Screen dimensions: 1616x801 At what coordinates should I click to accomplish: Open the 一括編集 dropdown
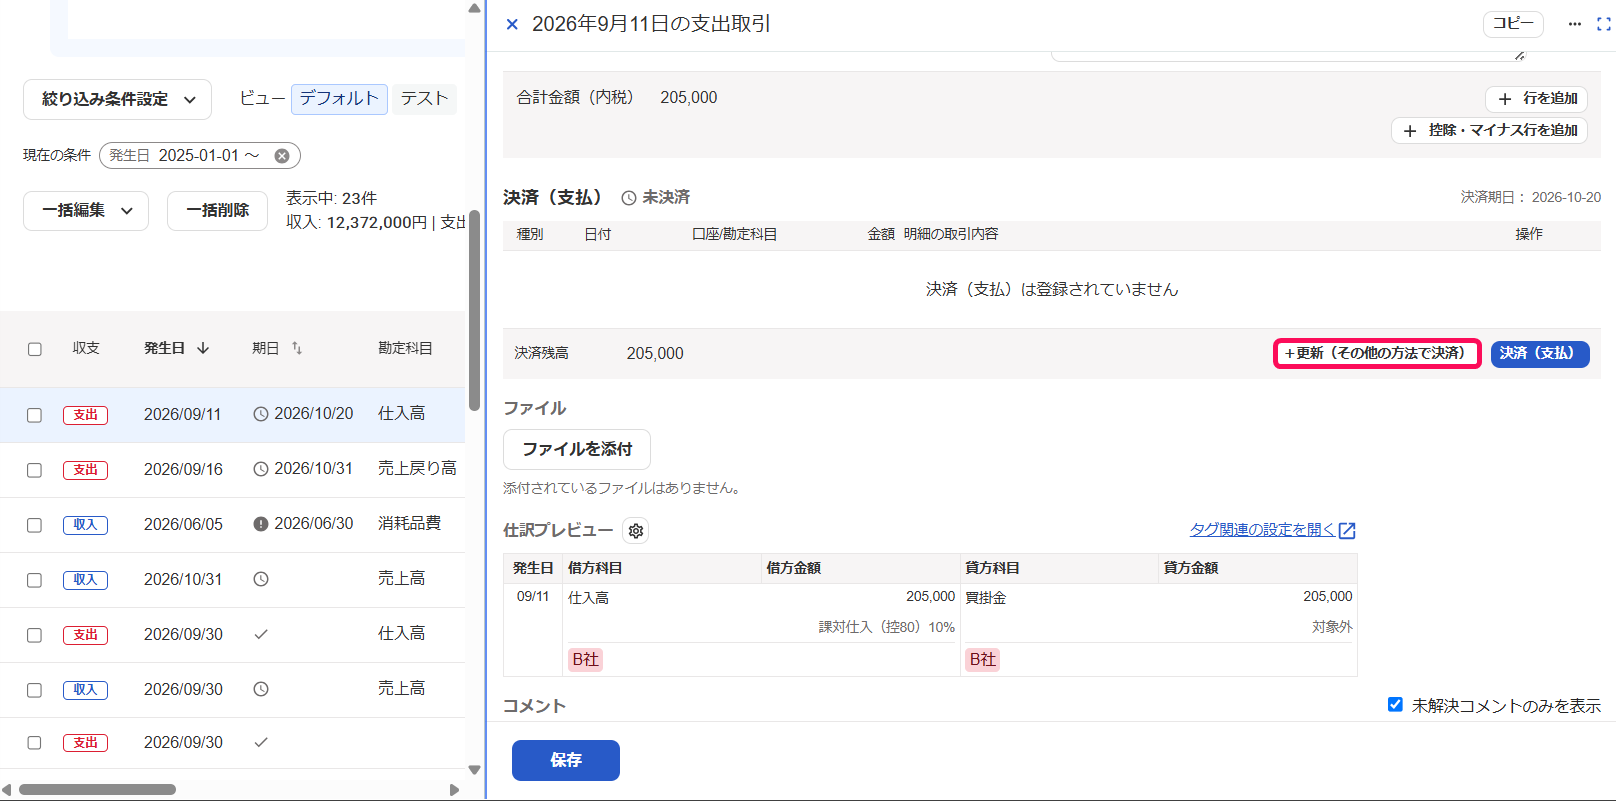[x=86, y=211]
